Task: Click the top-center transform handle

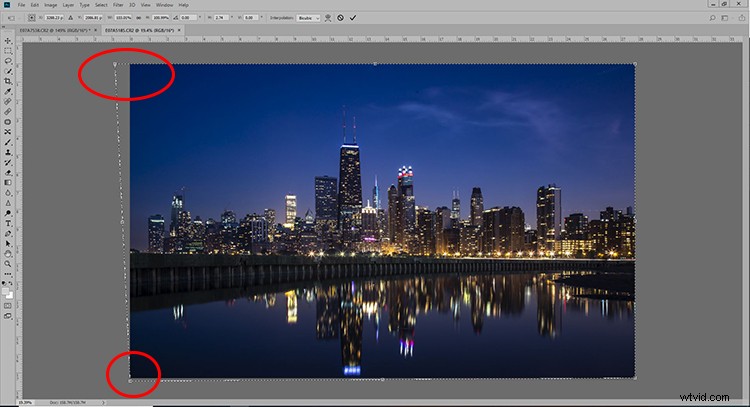Action: 375,64
